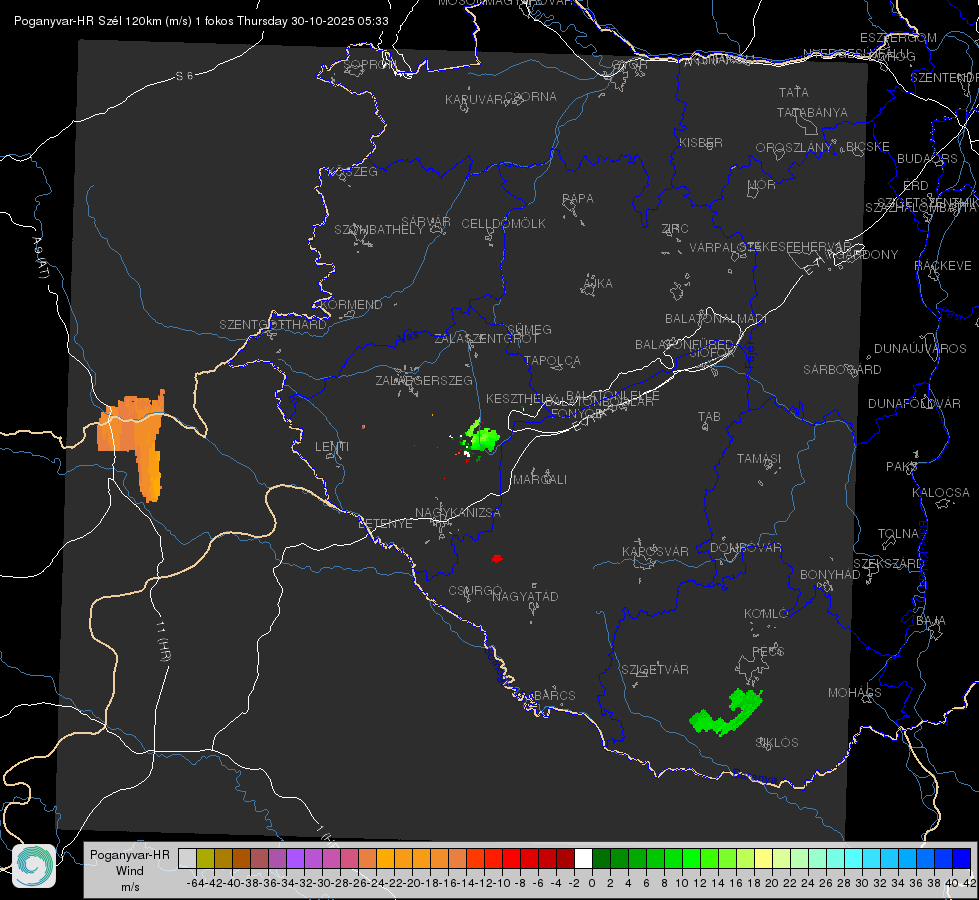The image size is (979, 900).
Task: Pick the deep blue 40–42 m/s legend swatch
Action: tap(962, 859)
